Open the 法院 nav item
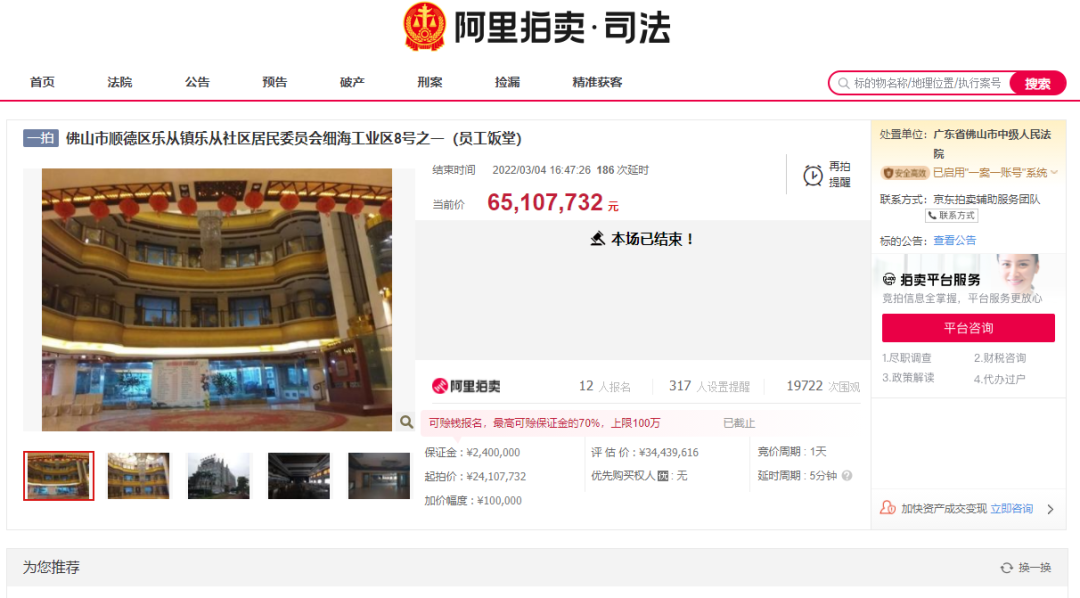 click(119, 82)
